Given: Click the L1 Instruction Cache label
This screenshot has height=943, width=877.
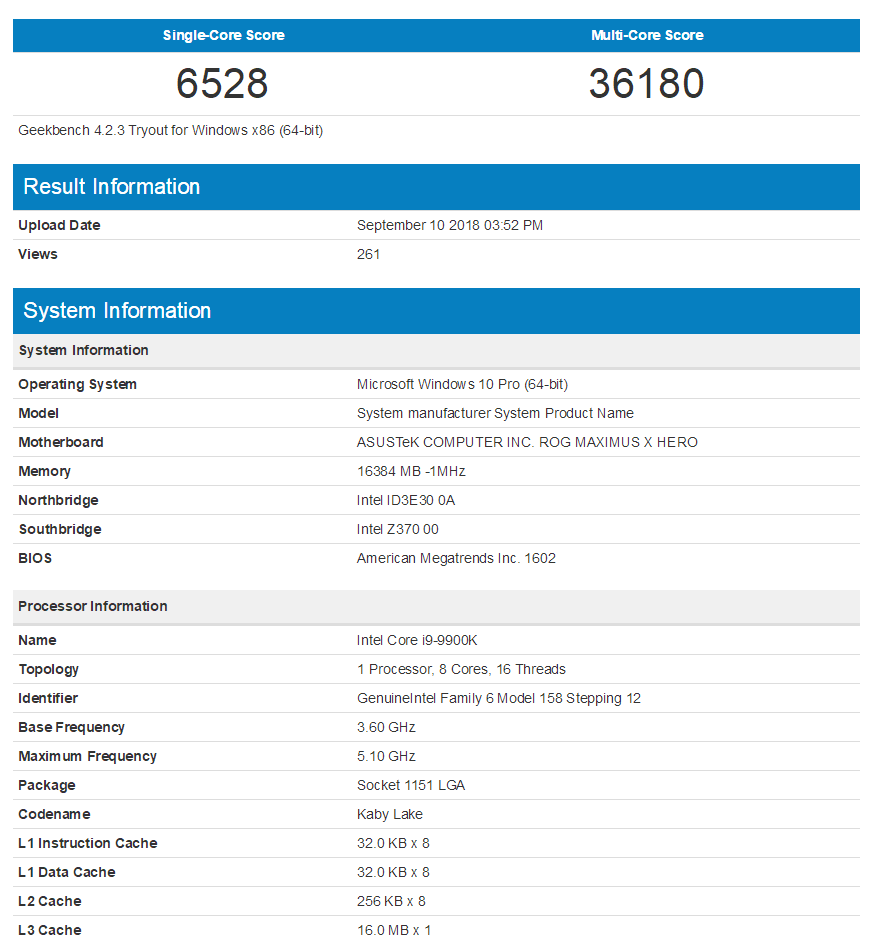Looking at the screenshot, I should 87,844.
